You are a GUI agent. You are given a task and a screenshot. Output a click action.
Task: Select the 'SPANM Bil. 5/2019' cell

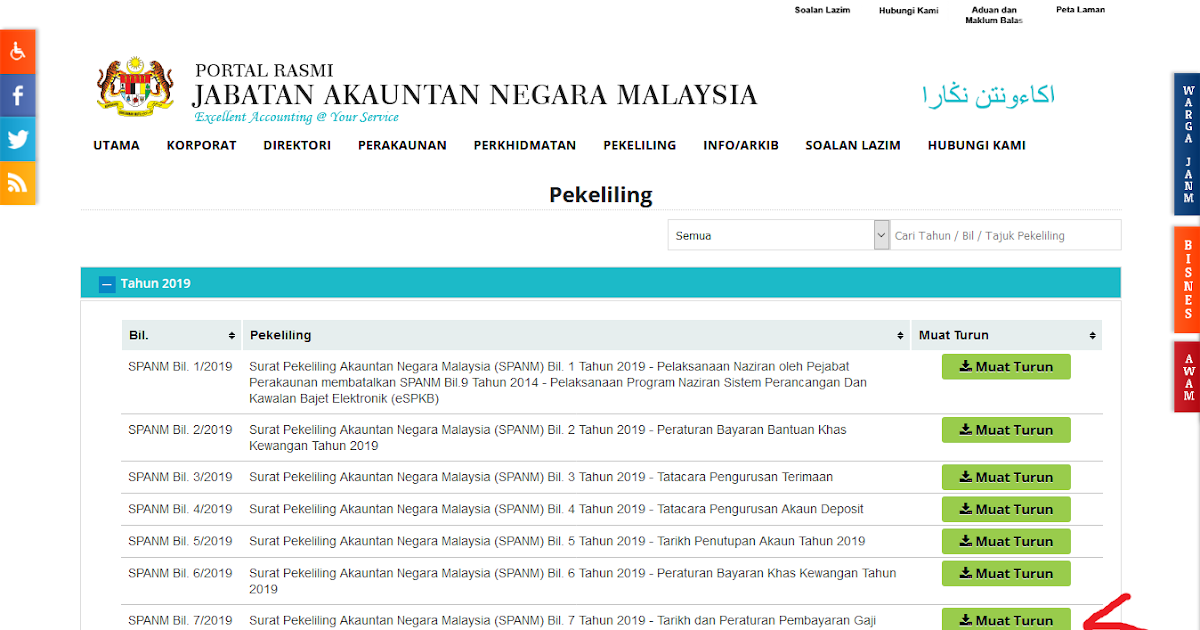click(x=180, y=541)
